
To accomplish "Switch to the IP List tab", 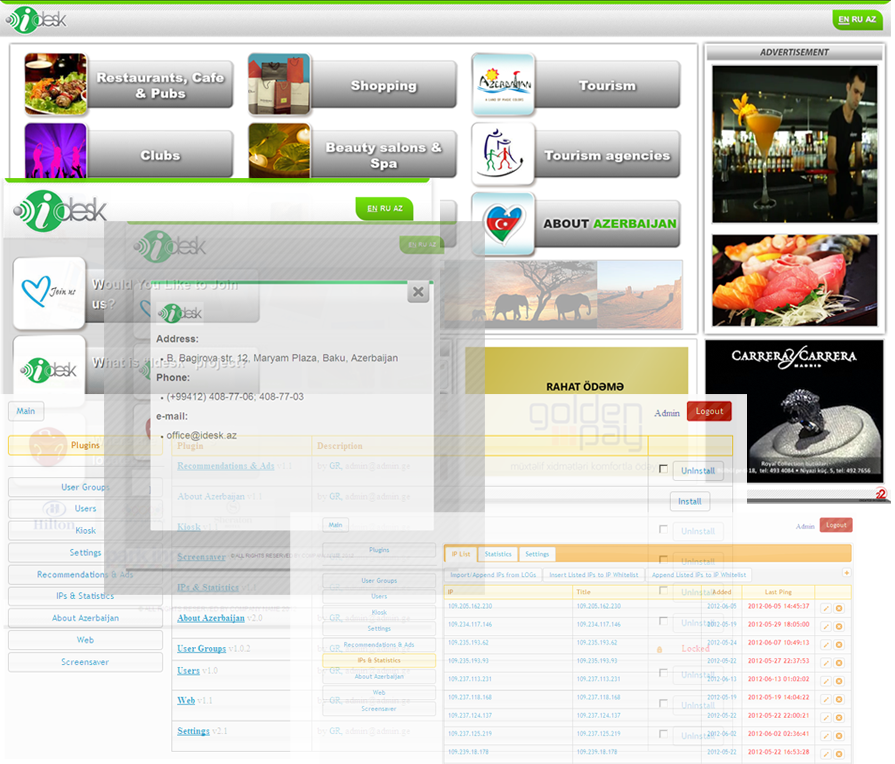I will [461, 554].
